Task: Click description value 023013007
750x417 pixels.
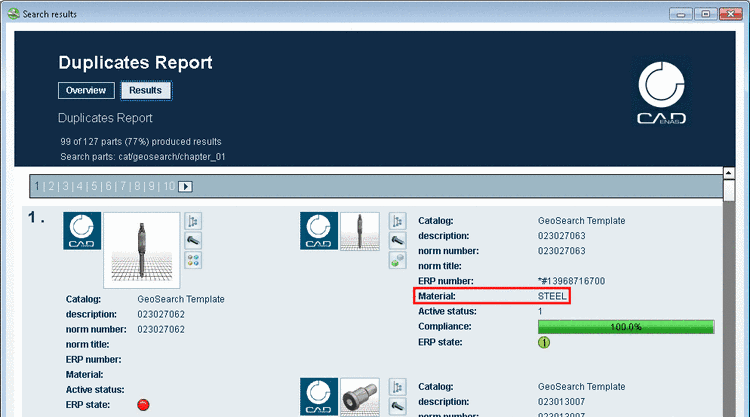Action: (562, 402)
